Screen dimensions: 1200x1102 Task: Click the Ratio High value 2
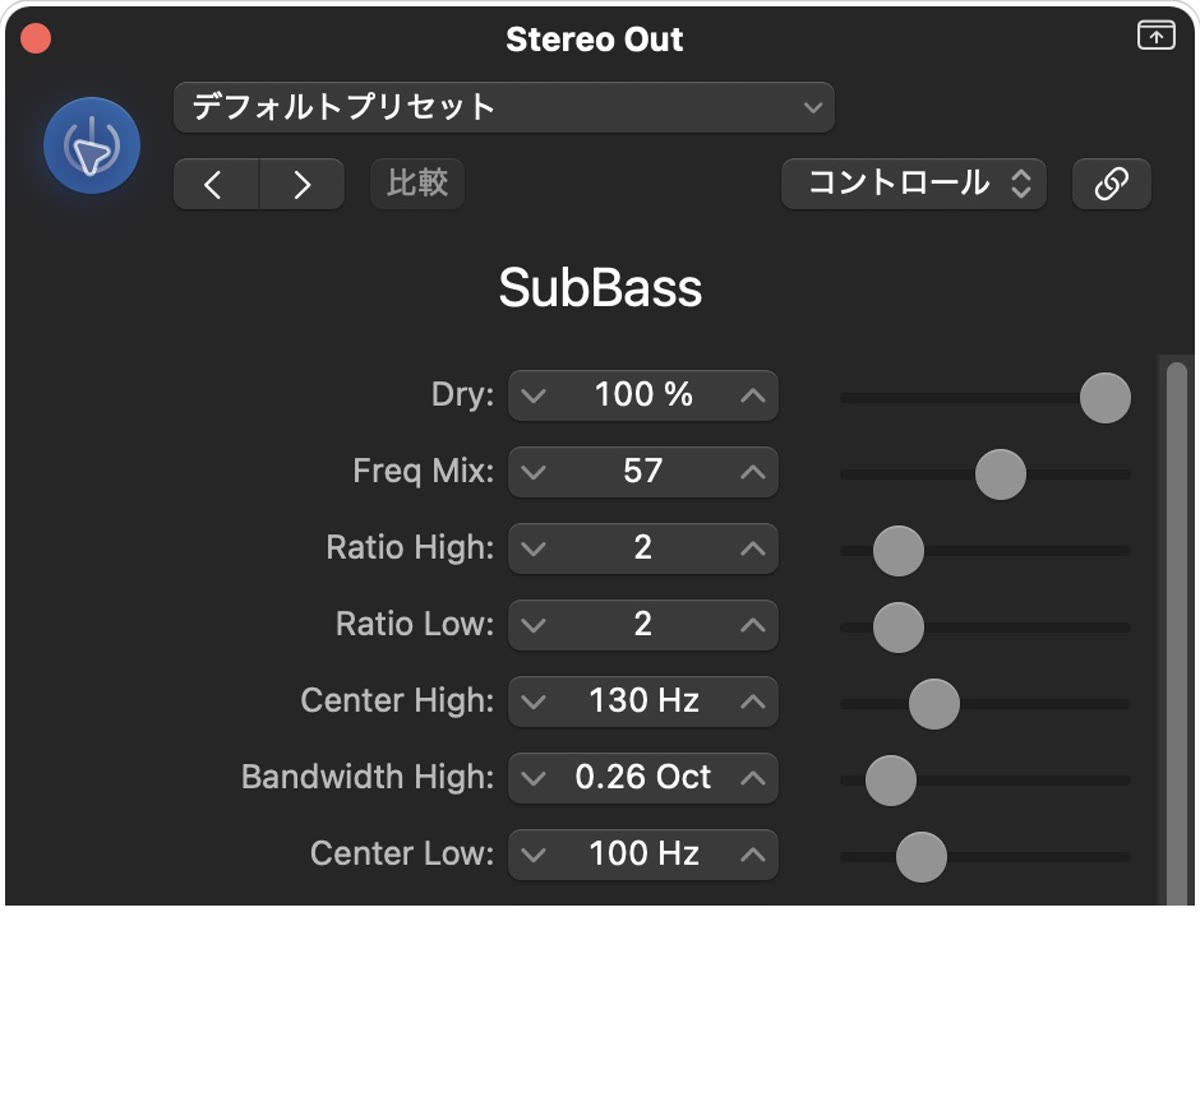click(x=643, y=548)
